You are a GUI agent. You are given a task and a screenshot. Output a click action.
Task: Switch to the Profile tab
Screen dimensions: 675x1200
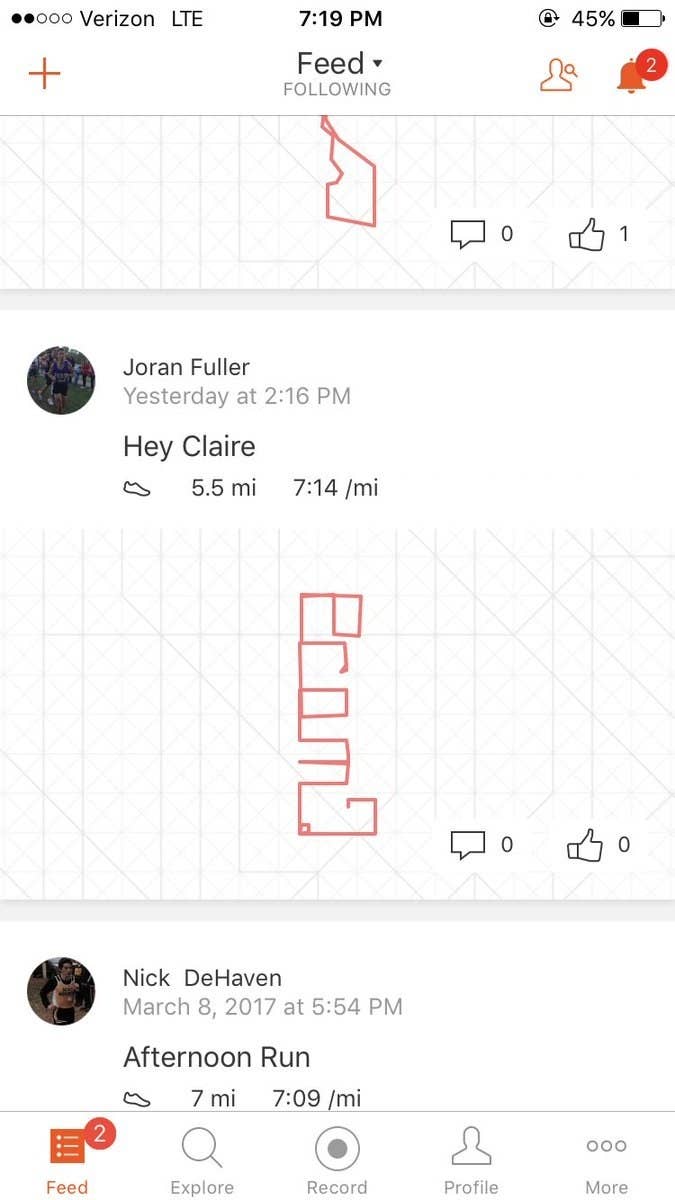pos(471,1160)
